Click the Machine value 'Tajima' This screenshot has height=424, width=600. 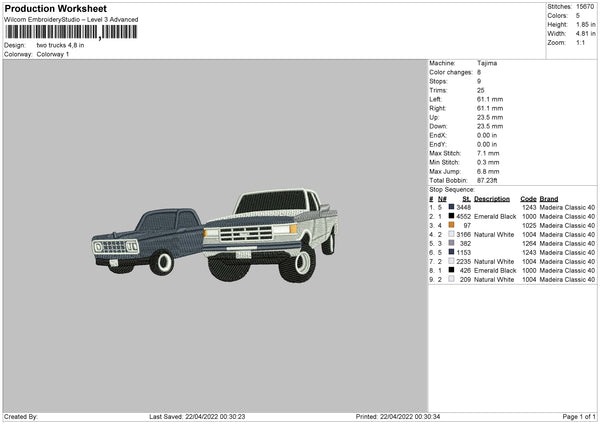(487, 63)
